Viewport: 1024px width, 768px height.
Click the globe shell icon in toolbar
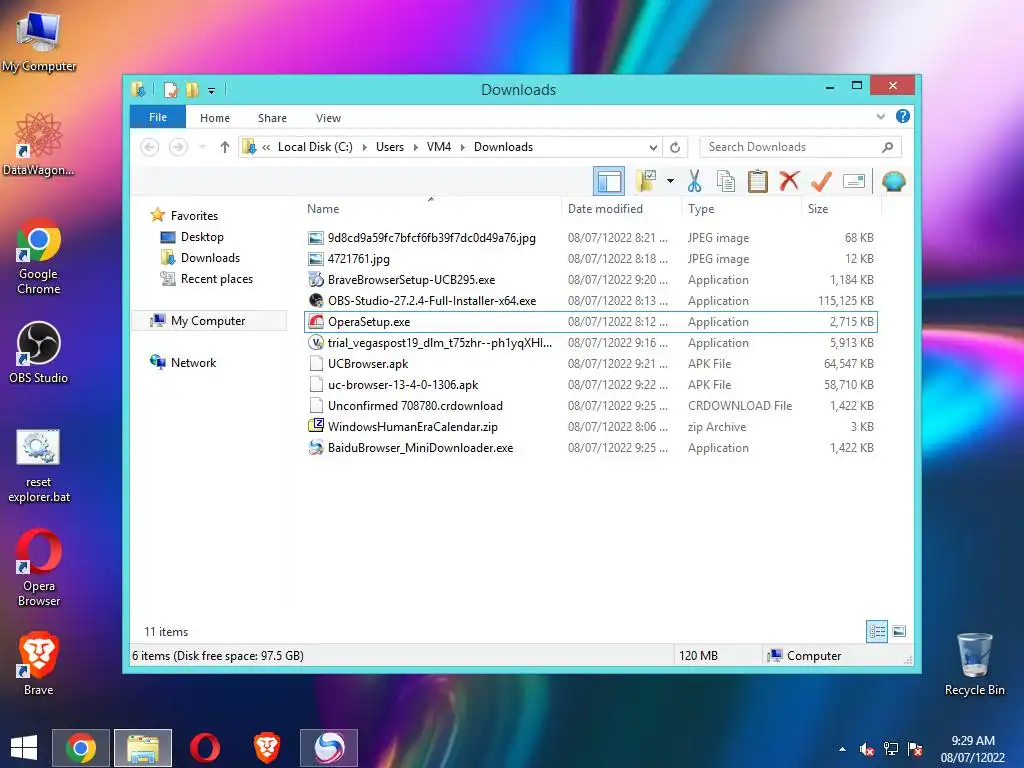[x=893, y=181]
